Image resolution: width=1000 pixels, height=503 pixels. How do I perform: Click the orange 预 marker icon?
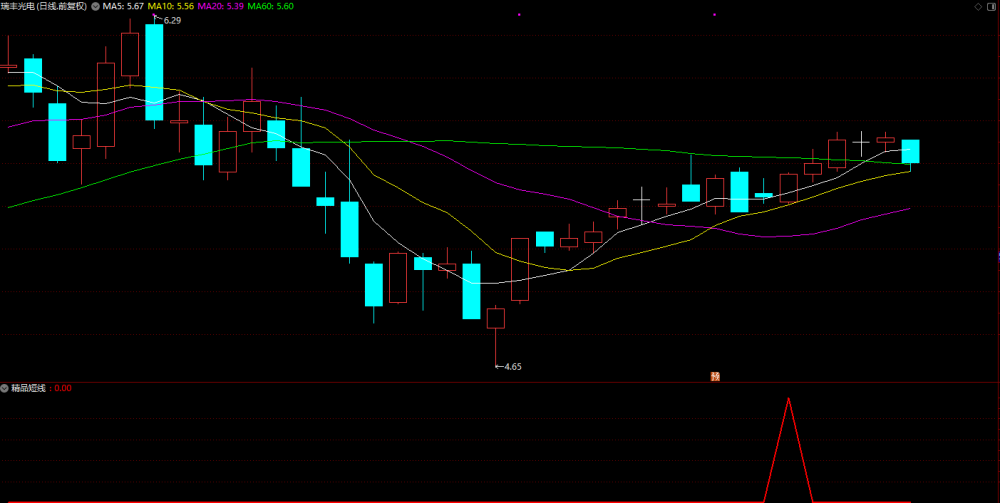(x=715, y=376)
